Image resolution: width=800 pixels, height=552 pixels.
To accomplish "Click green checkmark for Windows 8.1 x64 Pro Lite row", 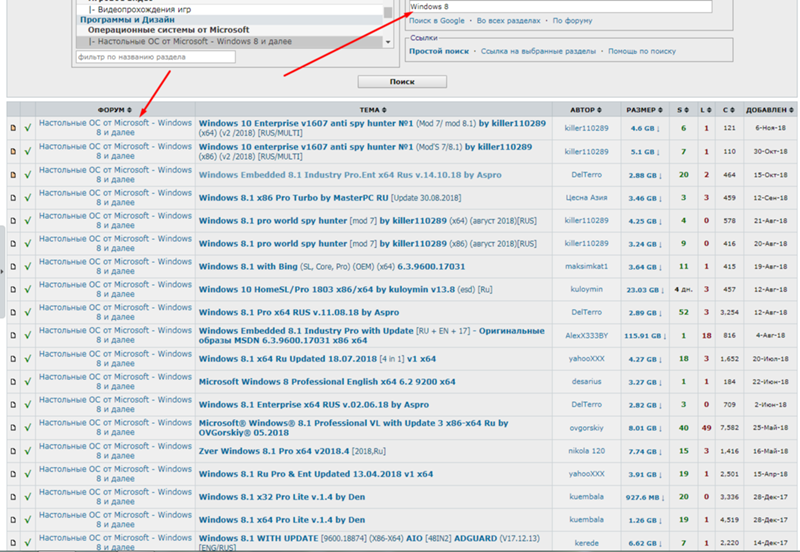I will pyautogui.click(x=28, y=520).
